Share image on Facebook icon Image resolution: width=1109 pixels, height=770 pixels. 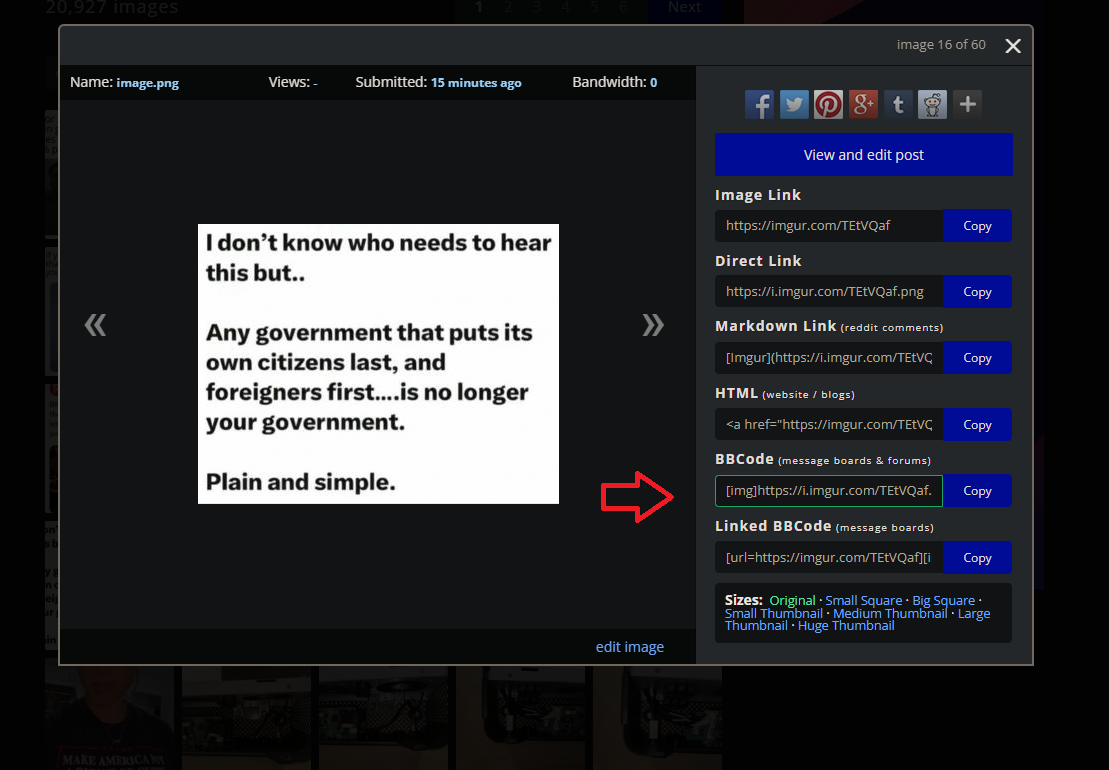click(x=760, y=104)
